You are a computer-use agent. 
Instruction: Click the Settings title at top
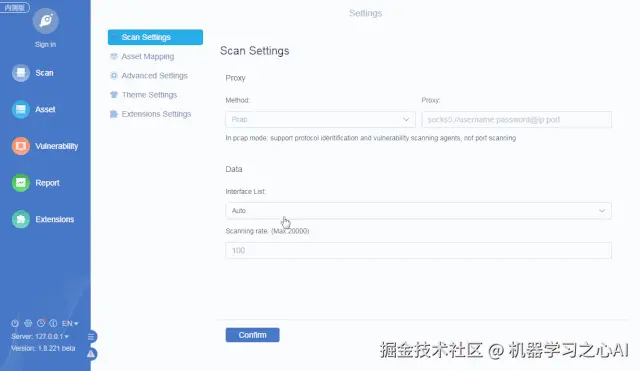(x=366, y=13)
